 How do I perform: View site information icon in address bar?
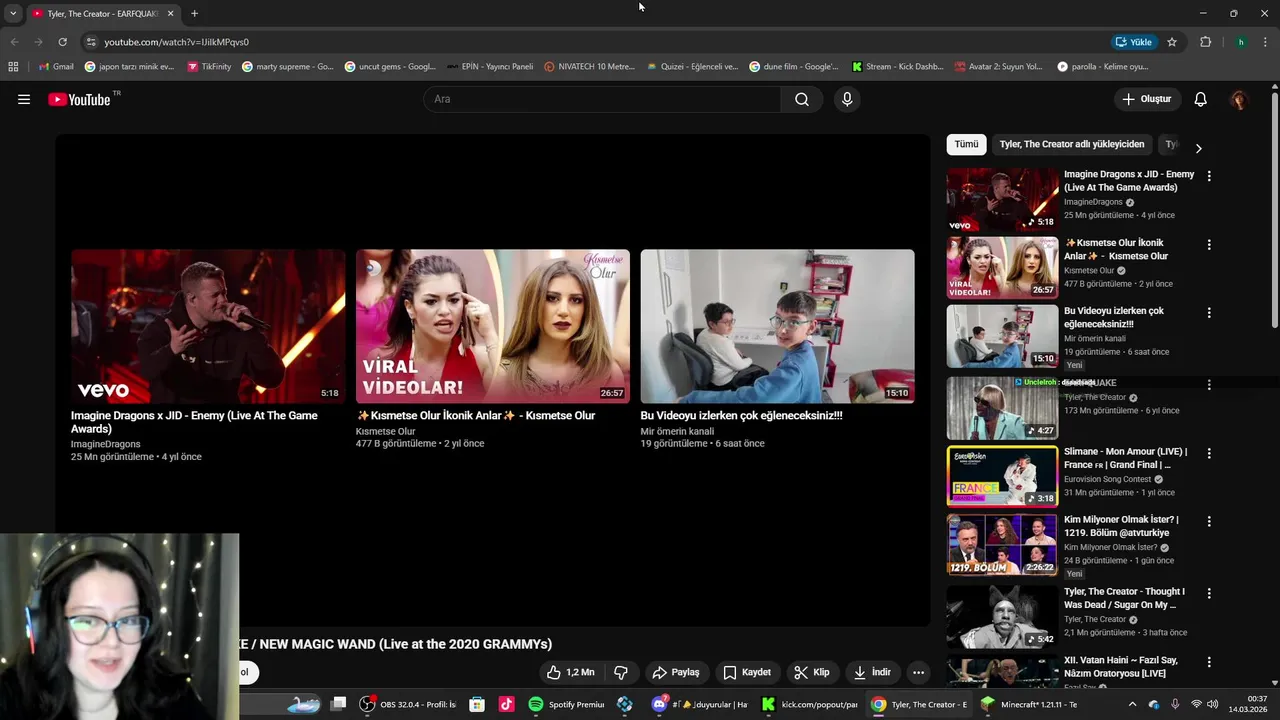pos(91,42)
